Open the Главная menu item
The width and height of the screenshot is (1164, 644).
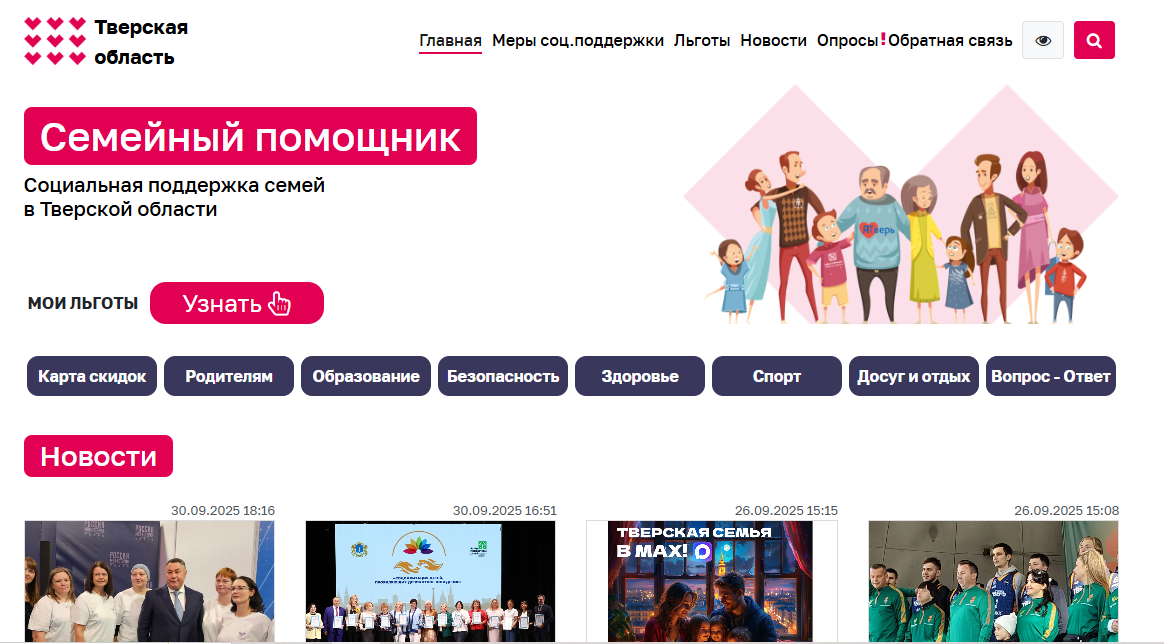click(x=450, y=41)
